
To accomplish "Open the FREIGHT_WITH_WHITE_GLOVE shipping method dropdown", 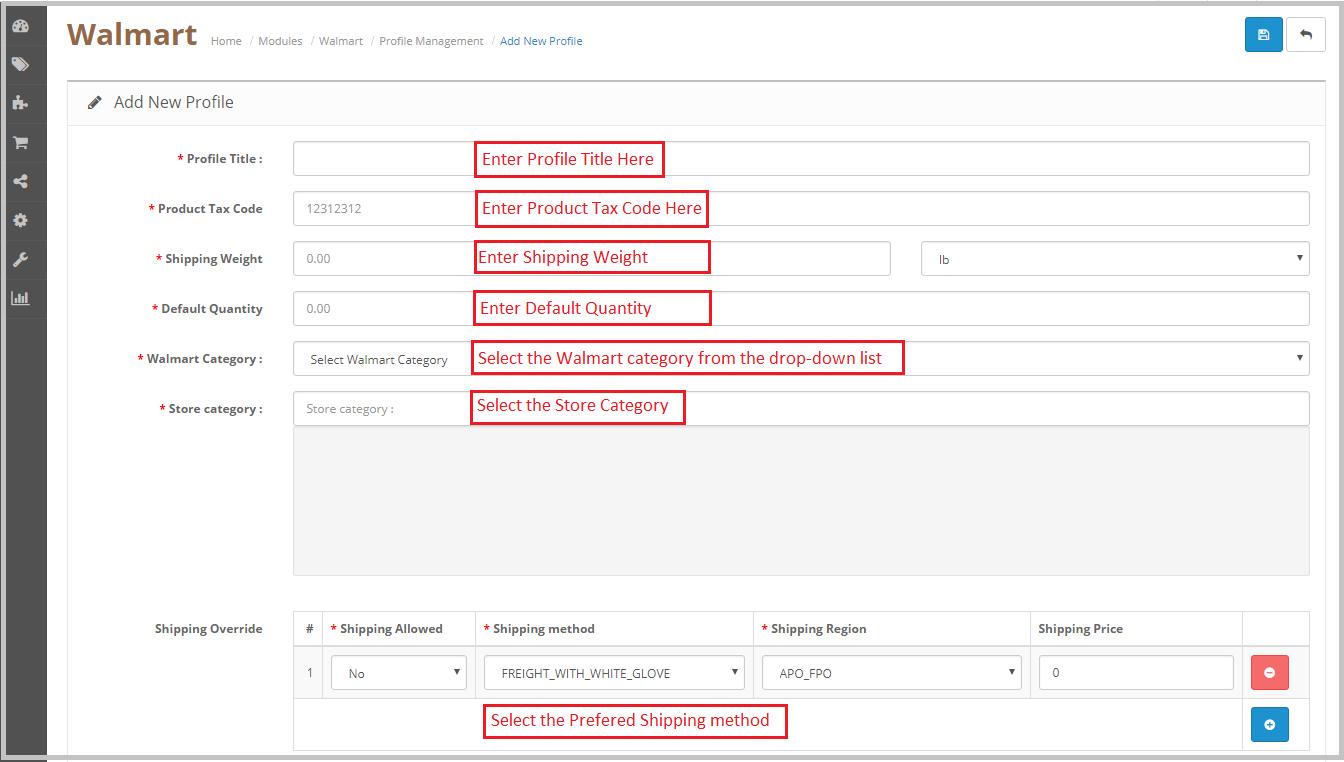I will coord(615,673).
